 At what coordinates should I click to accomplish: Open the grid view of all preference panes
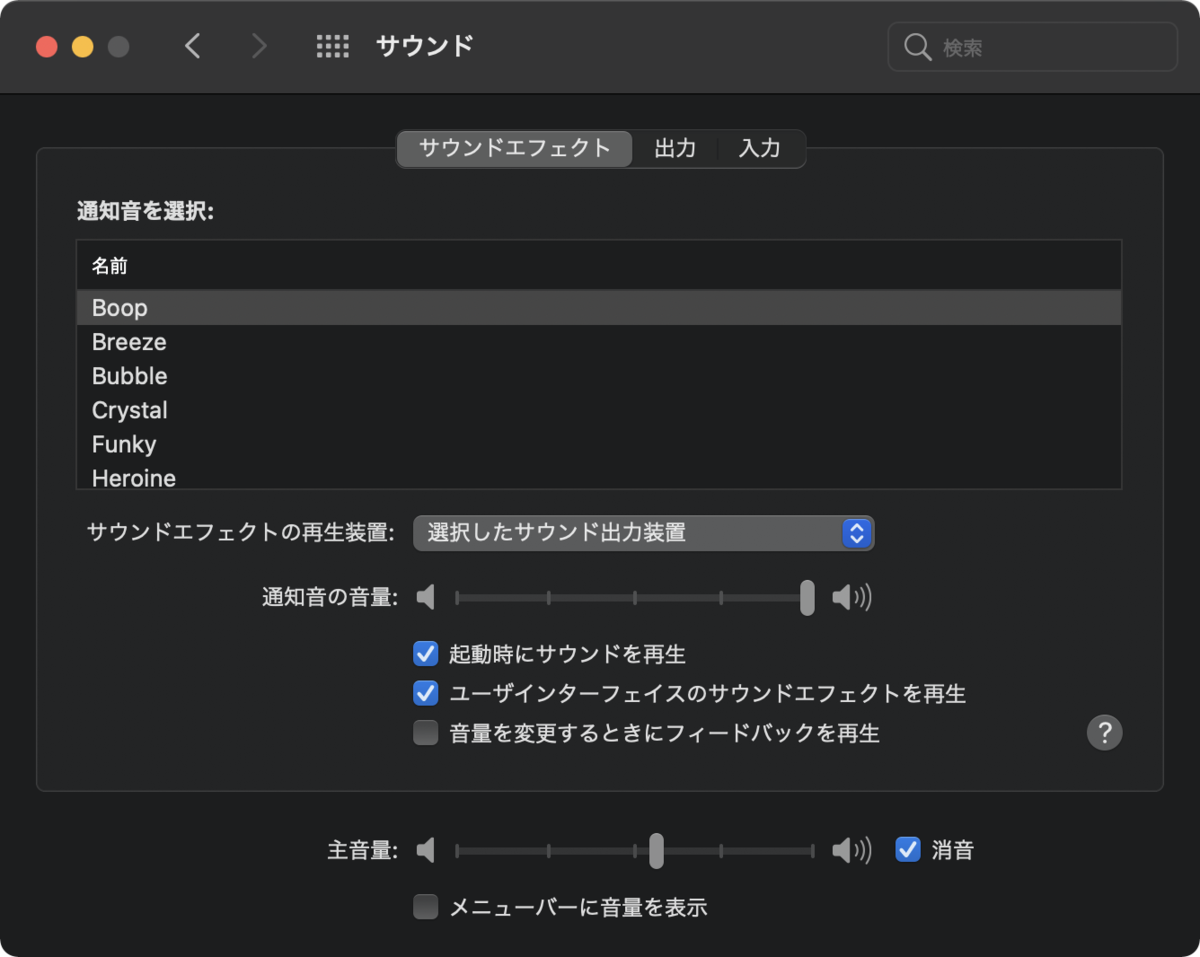pos(333,46)
